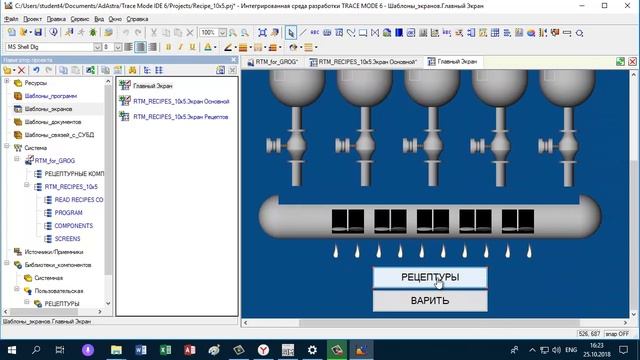The height and width of the screenshot is (360, 640).
Task: Toggle Bold text formatting
Action: [168, 47]
